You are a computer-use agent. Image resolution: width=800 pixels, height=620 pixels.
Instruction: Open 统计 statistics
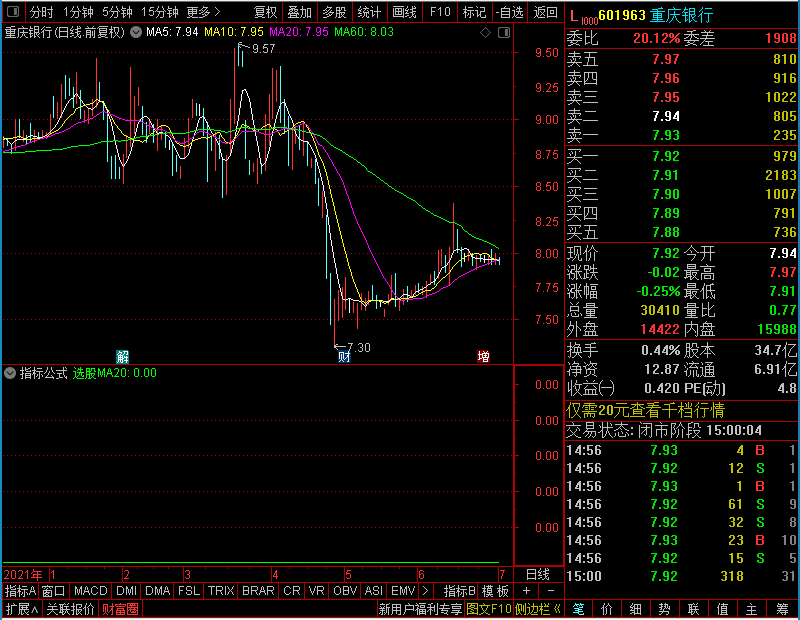click(369, 12)
